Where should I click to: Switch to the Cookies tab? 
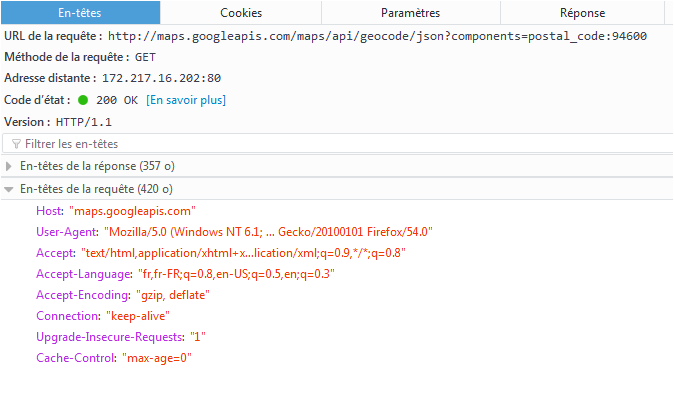coord(241,13)
